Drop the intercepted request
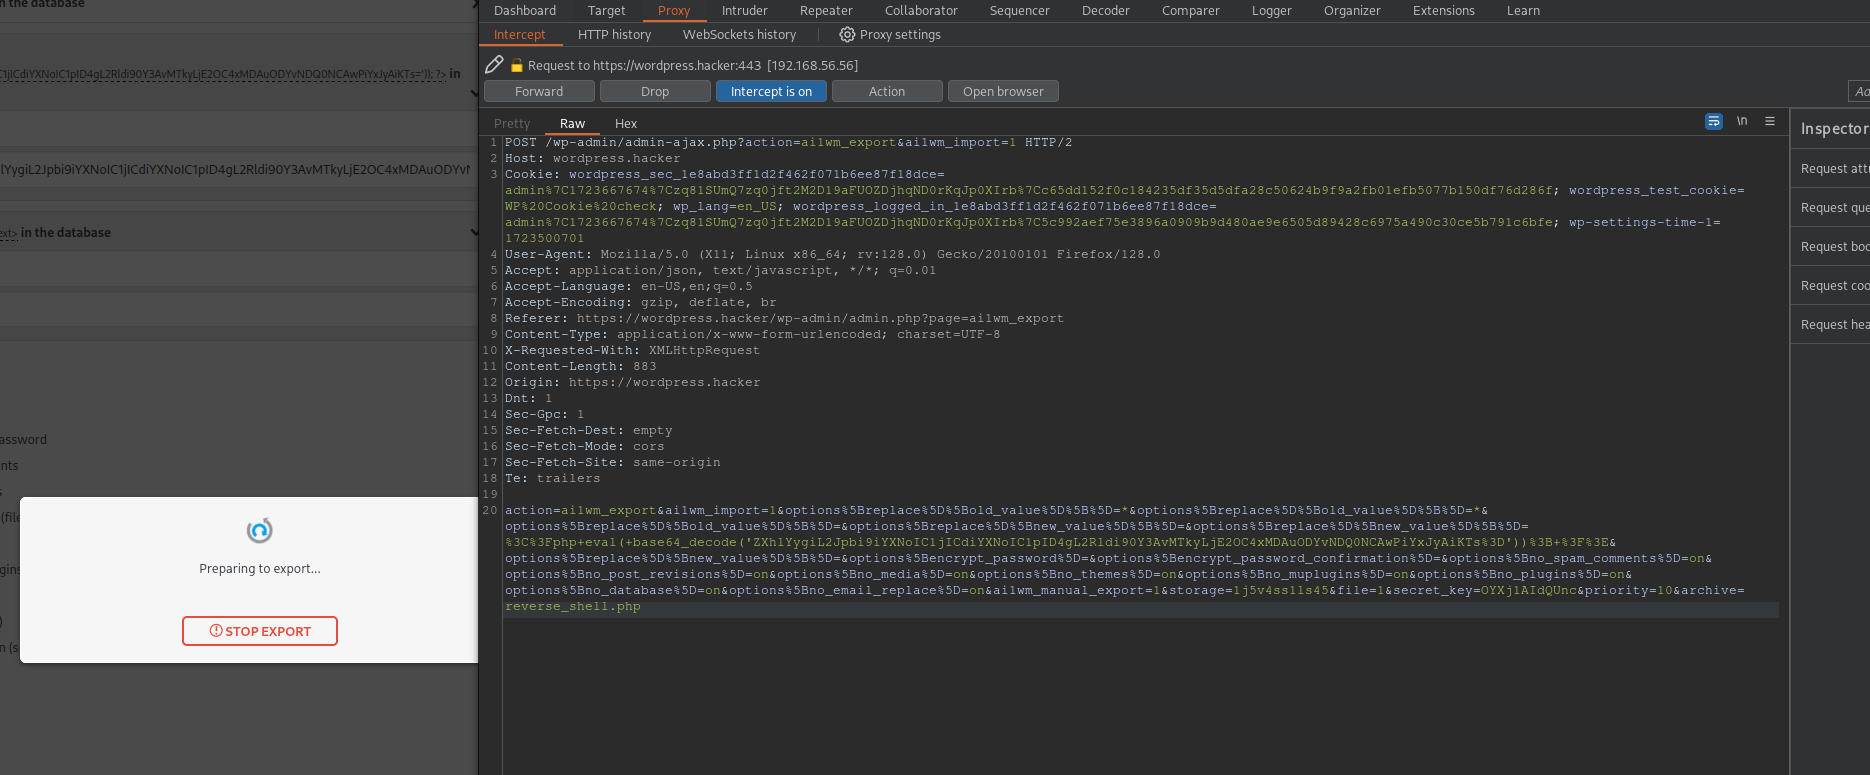This screenshot has height=775, width=1870. 655,91
